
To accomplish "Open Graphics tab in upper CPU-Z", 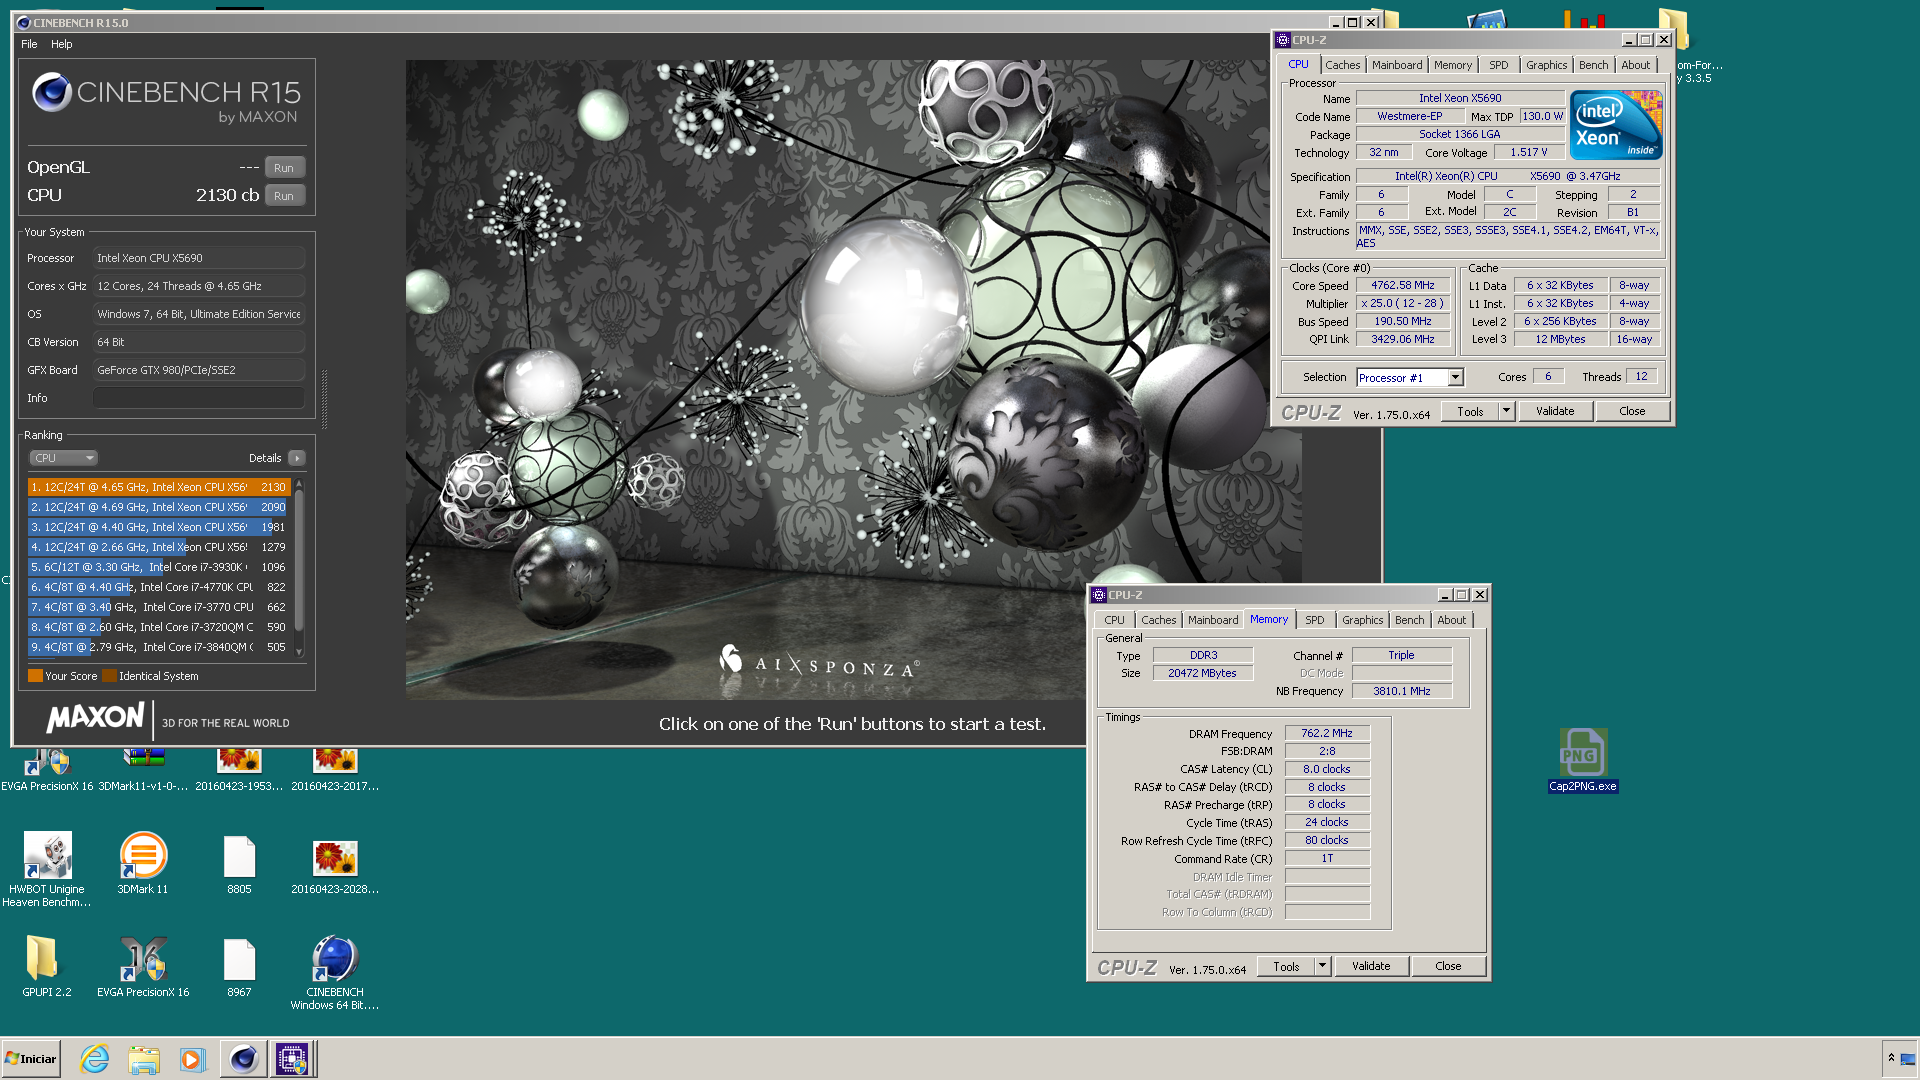I will click(x=1546, y=65).
